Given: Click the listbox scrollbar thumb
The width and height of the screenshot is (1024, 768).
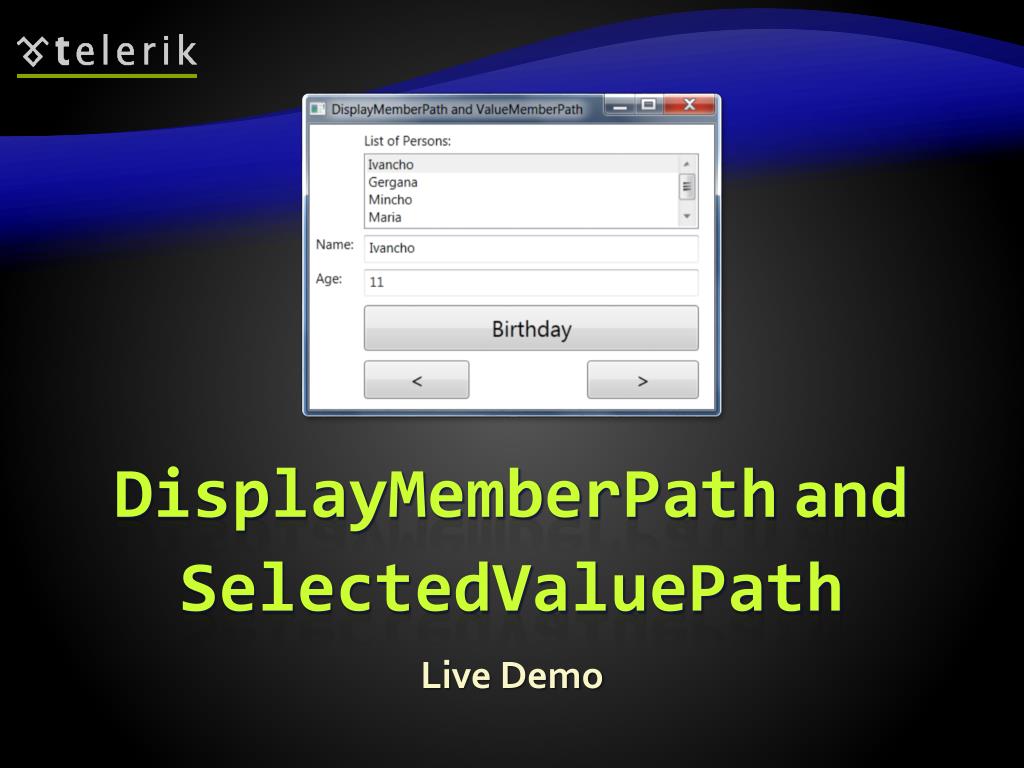Looking at the screenshot, I should coord(686,187).
